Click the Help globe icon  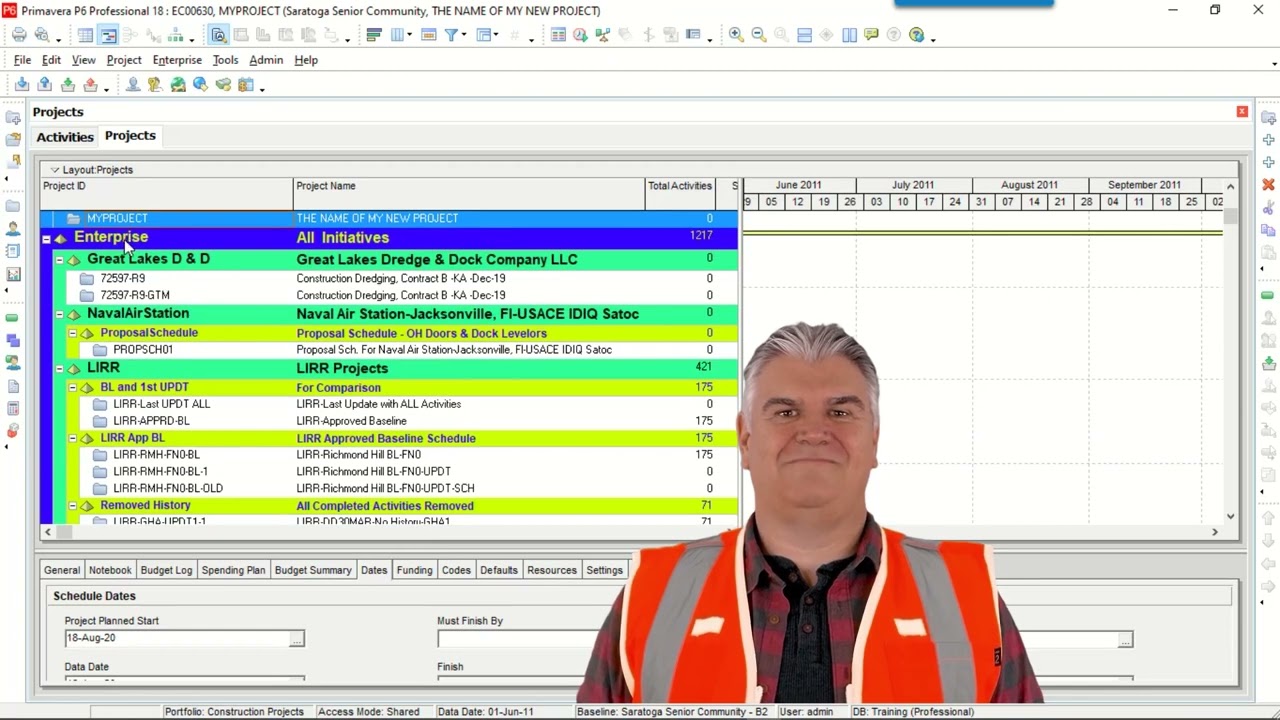917,35
